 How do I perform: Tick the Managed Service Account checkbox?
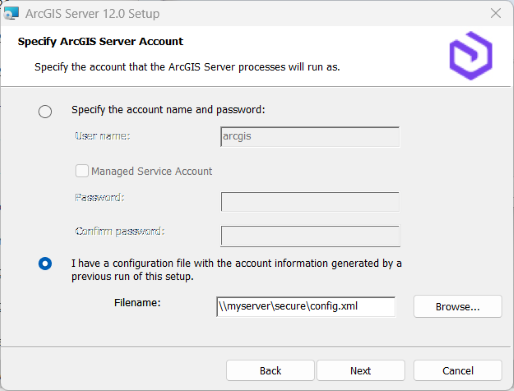[x=82, y=171]
